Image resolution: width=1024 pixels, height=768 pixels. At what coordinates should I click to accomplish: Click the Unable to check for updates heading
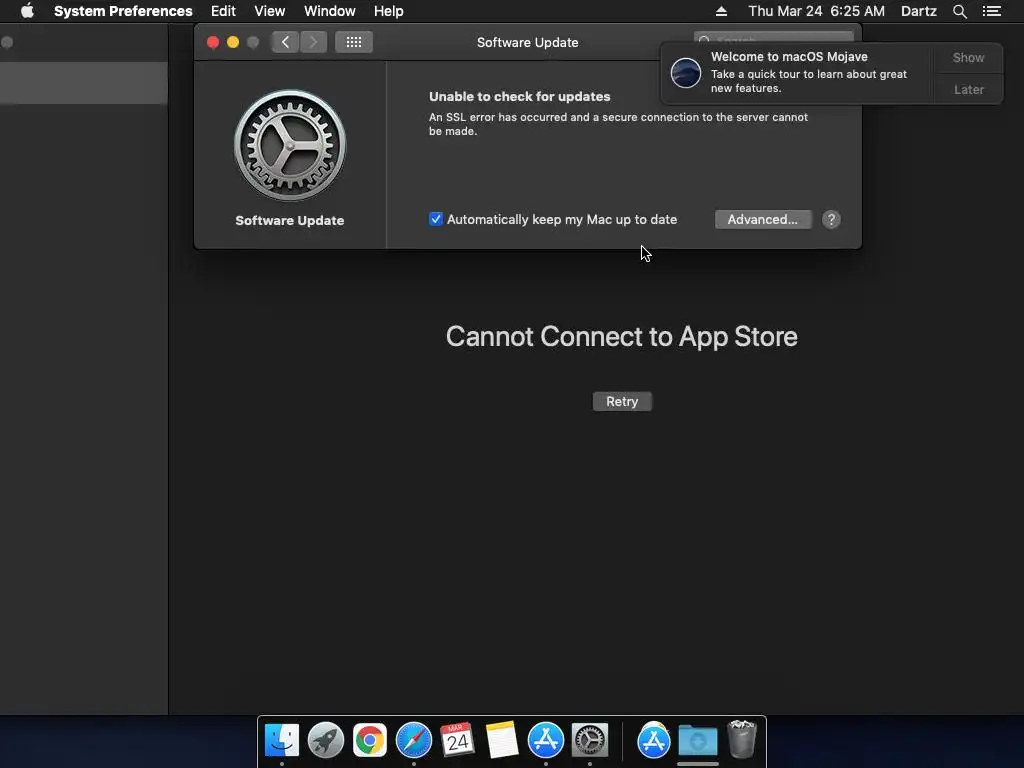coord(520,97)
